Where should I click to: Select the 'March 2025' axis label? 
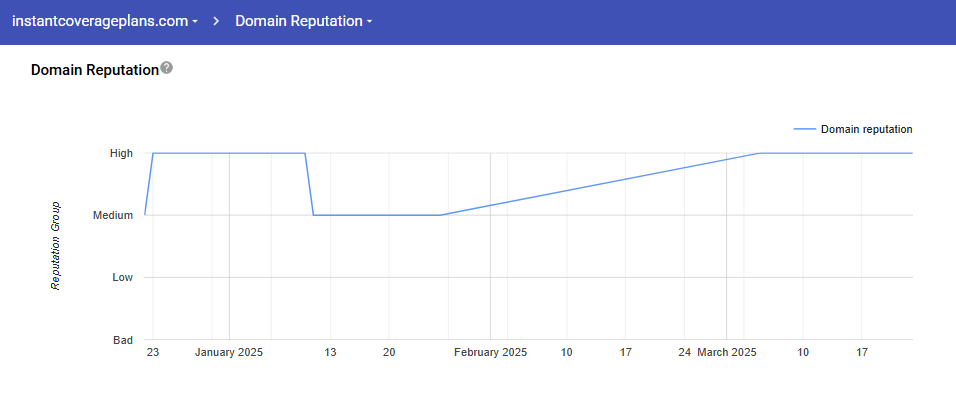pyautogui.click(x=727, y=353)
